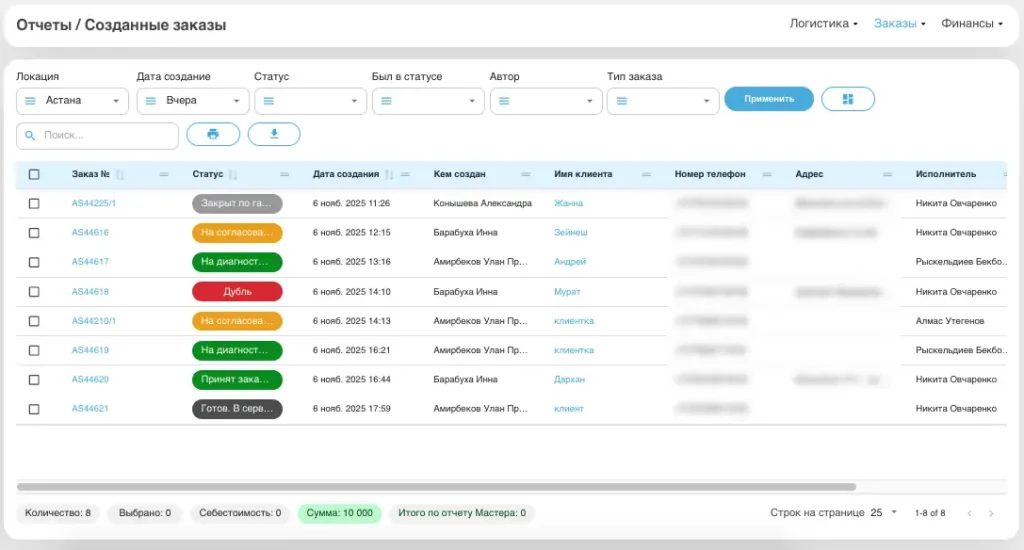Open the Дата создание dropdown showing Вчера

point(193,101)
